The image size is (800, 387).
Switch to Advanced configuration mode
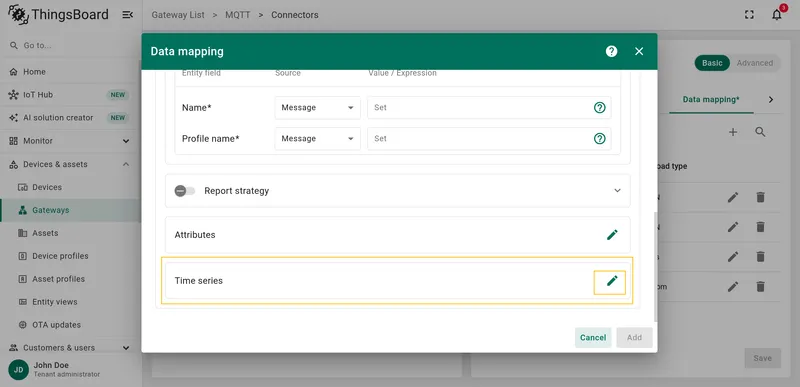[x=755, y=63]
